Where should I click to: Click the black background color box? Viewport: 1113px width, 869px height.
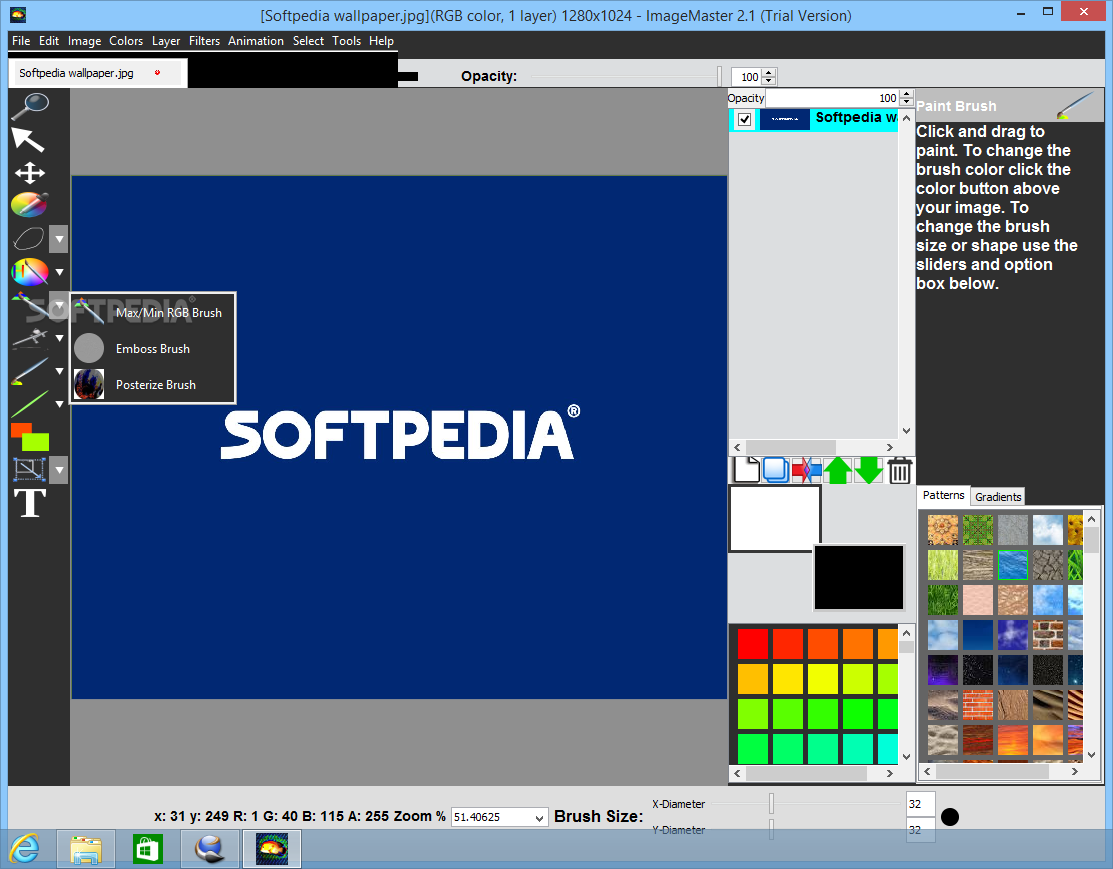(x=859, y=577)
